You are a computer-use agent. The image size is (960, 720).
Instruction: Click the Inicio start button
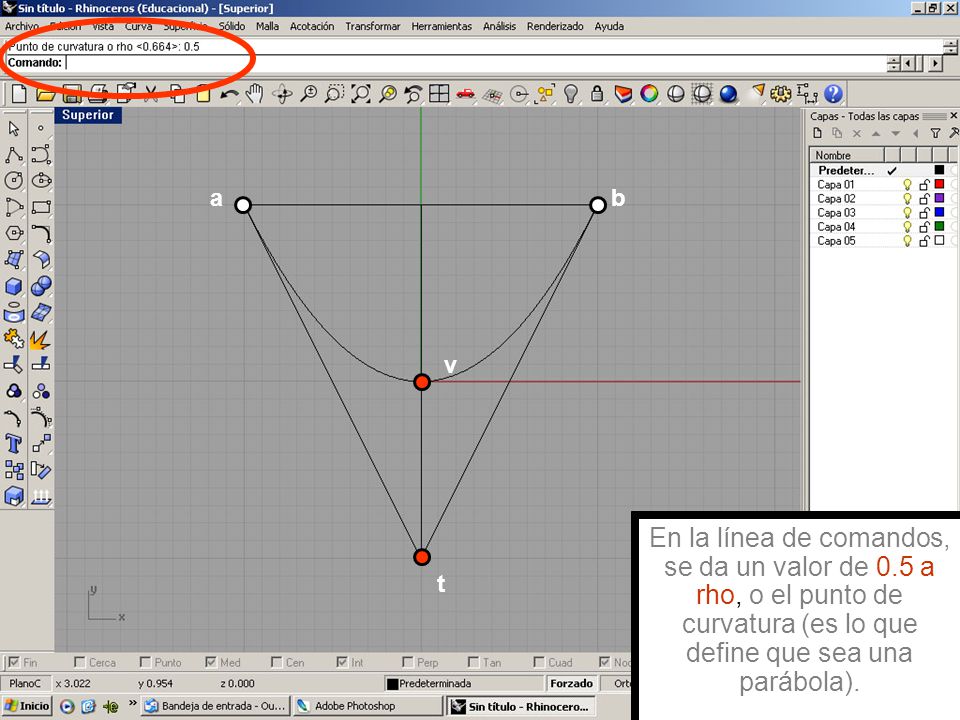tap(27, 706)
